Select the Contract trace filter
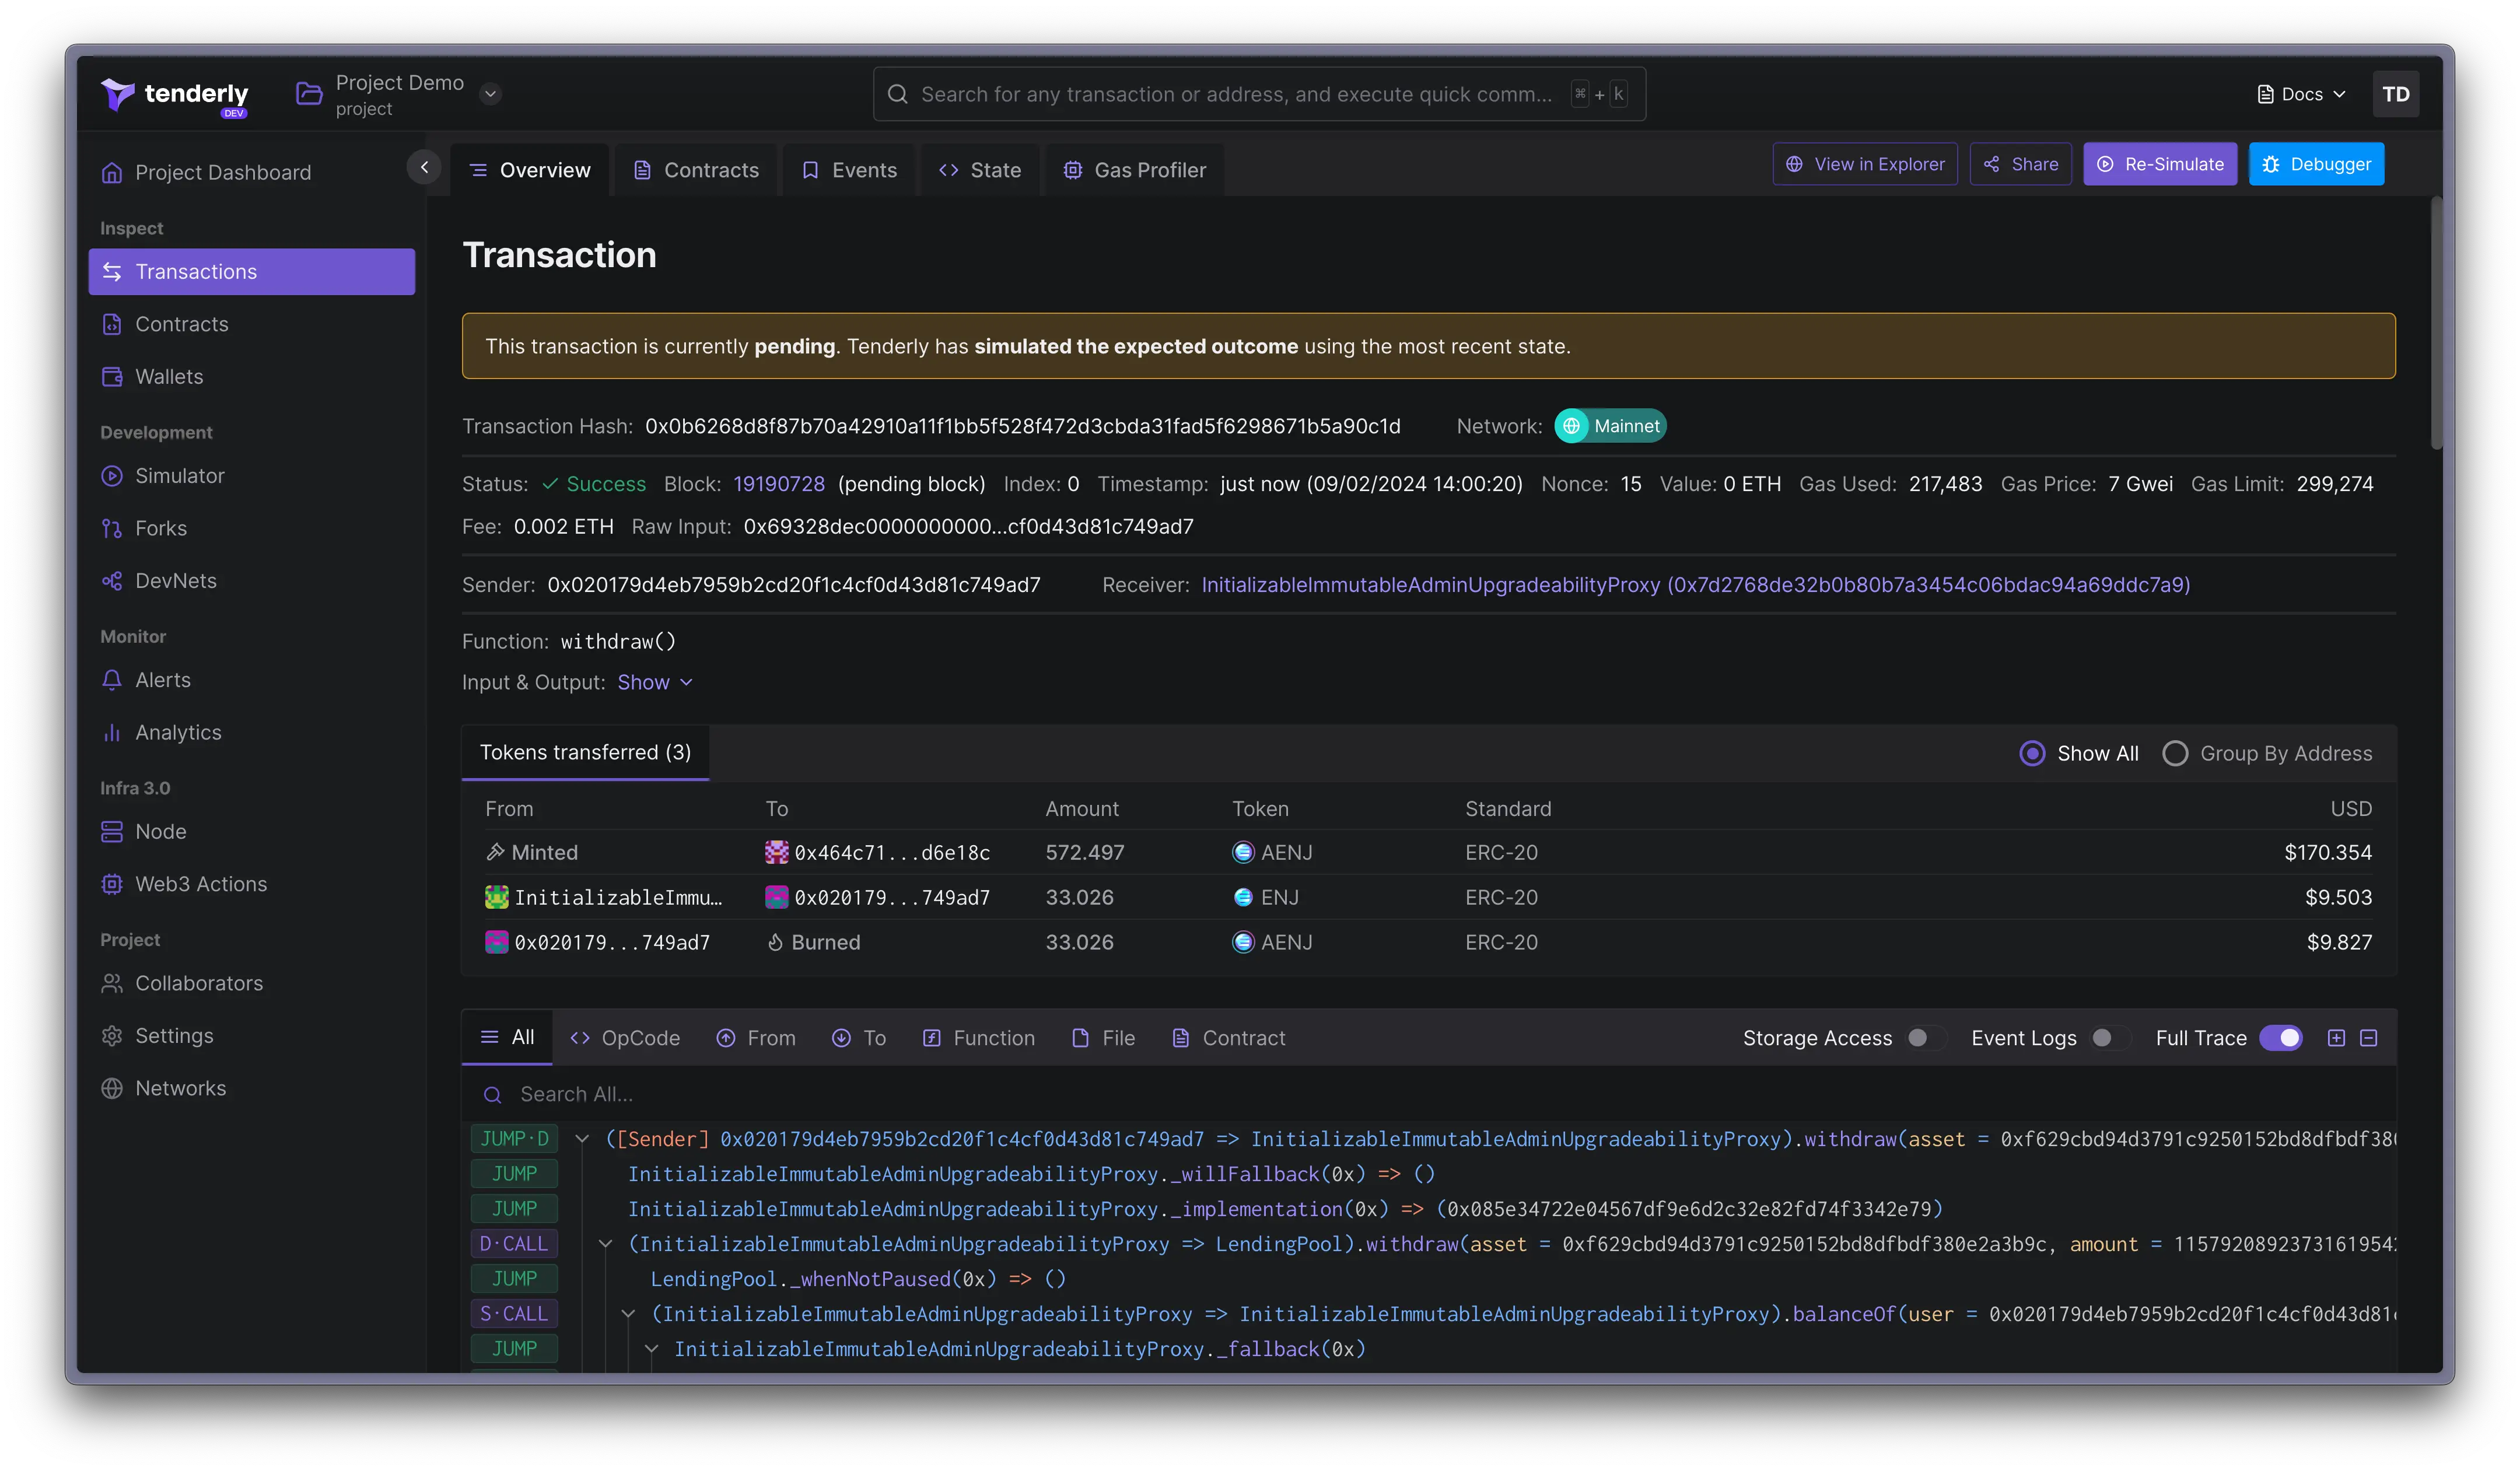 tap(1228, 1038)
